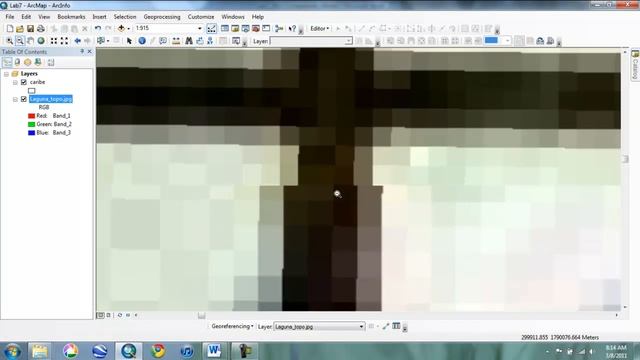Open the Help menu
The height and width of the screenshot is (360, 640).
click(x=258, y=17)
